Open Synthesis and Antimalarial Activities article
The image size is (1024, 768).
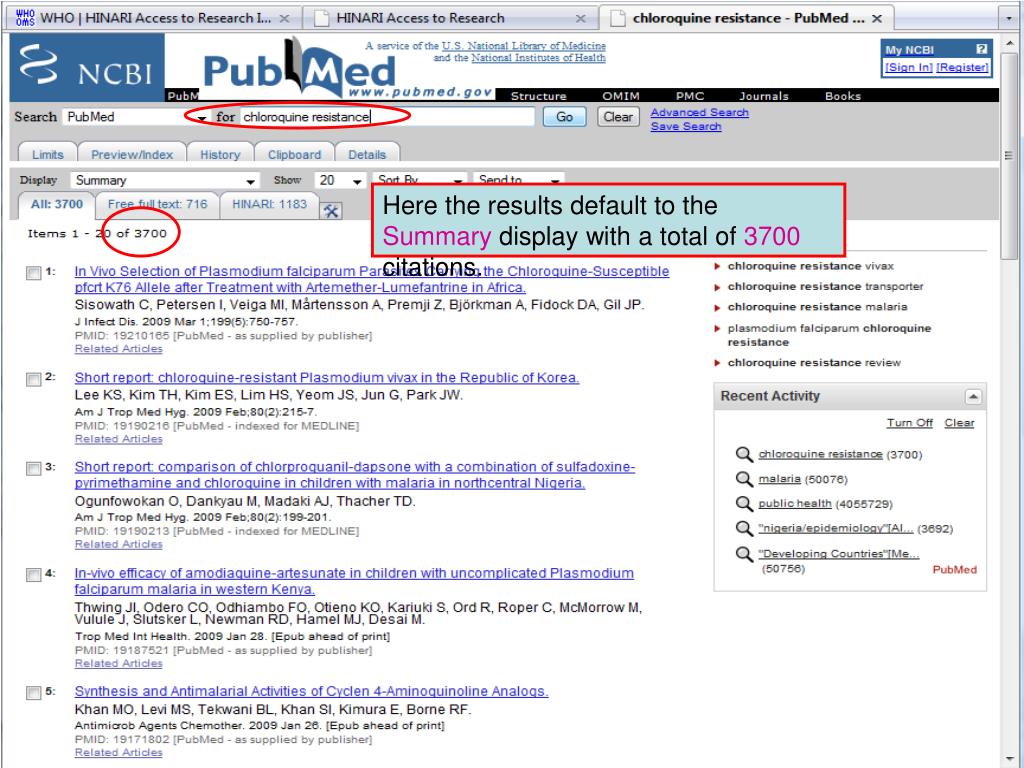pyautogui.click(x=312, y=692)
